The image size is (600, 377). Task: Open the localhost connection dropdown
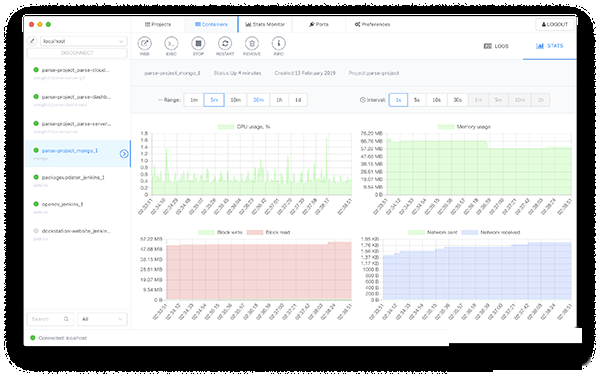[x=83, y=41]
